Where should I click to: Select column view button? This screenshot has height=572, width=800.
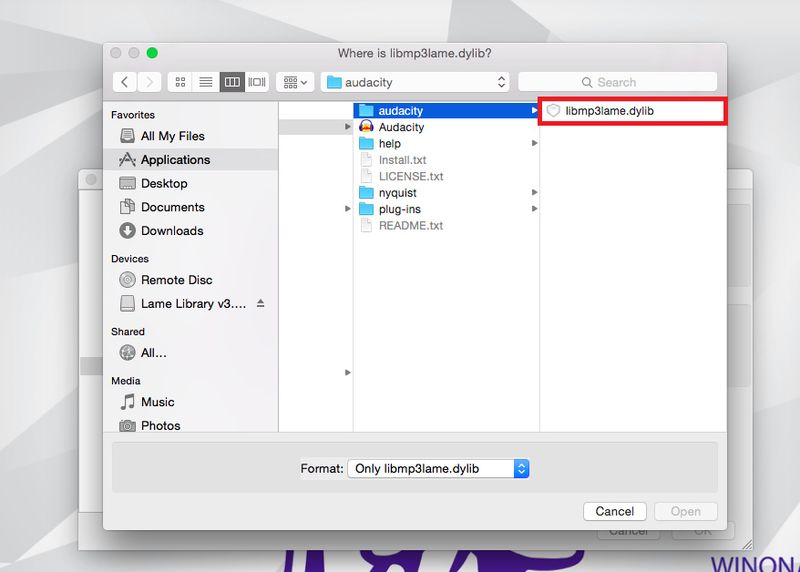[232, 82]
